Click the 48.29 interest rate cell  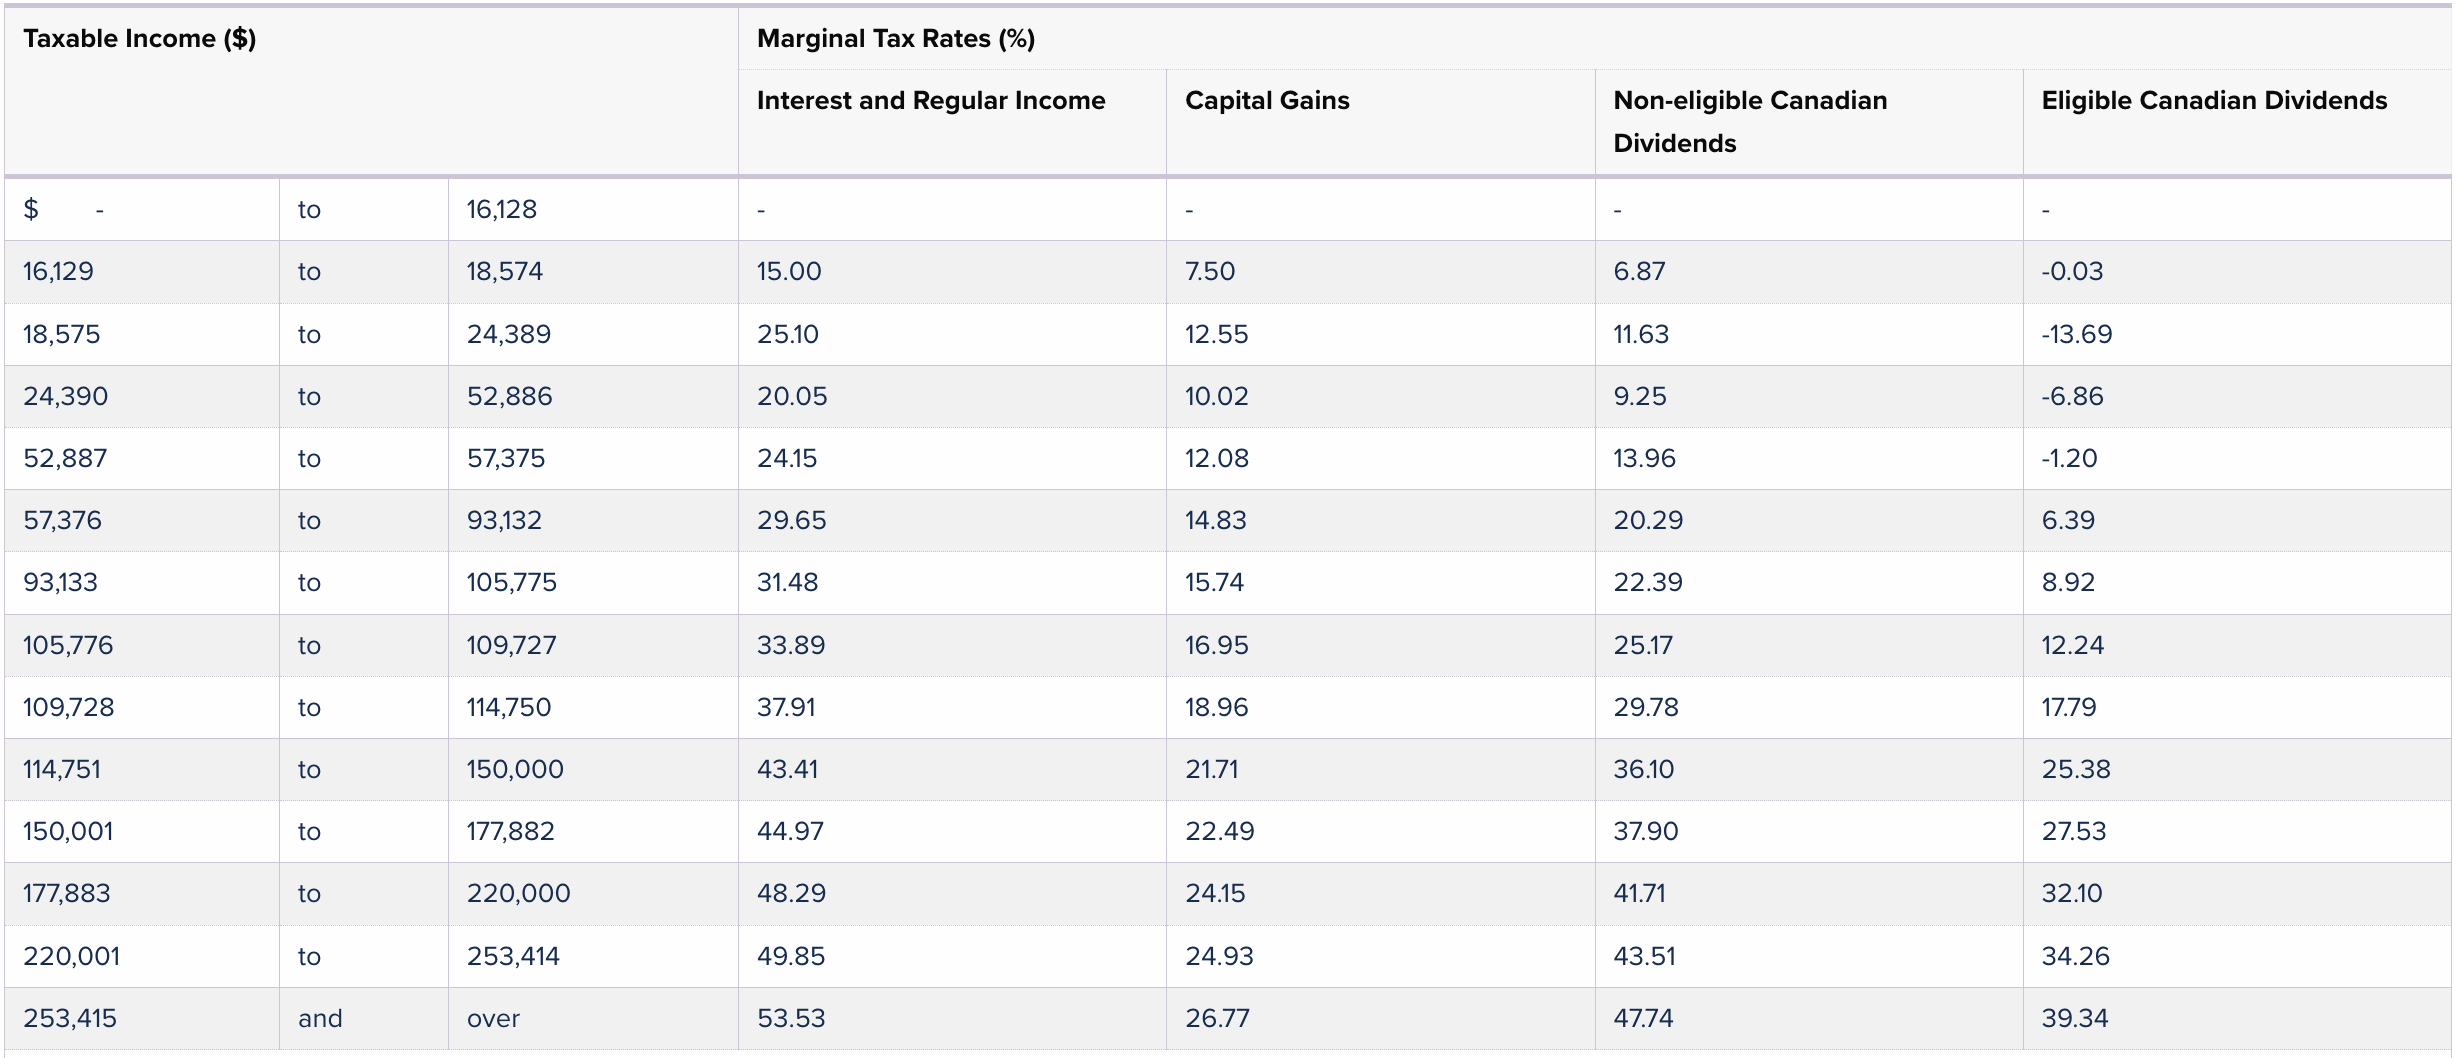tap(791, 893)
